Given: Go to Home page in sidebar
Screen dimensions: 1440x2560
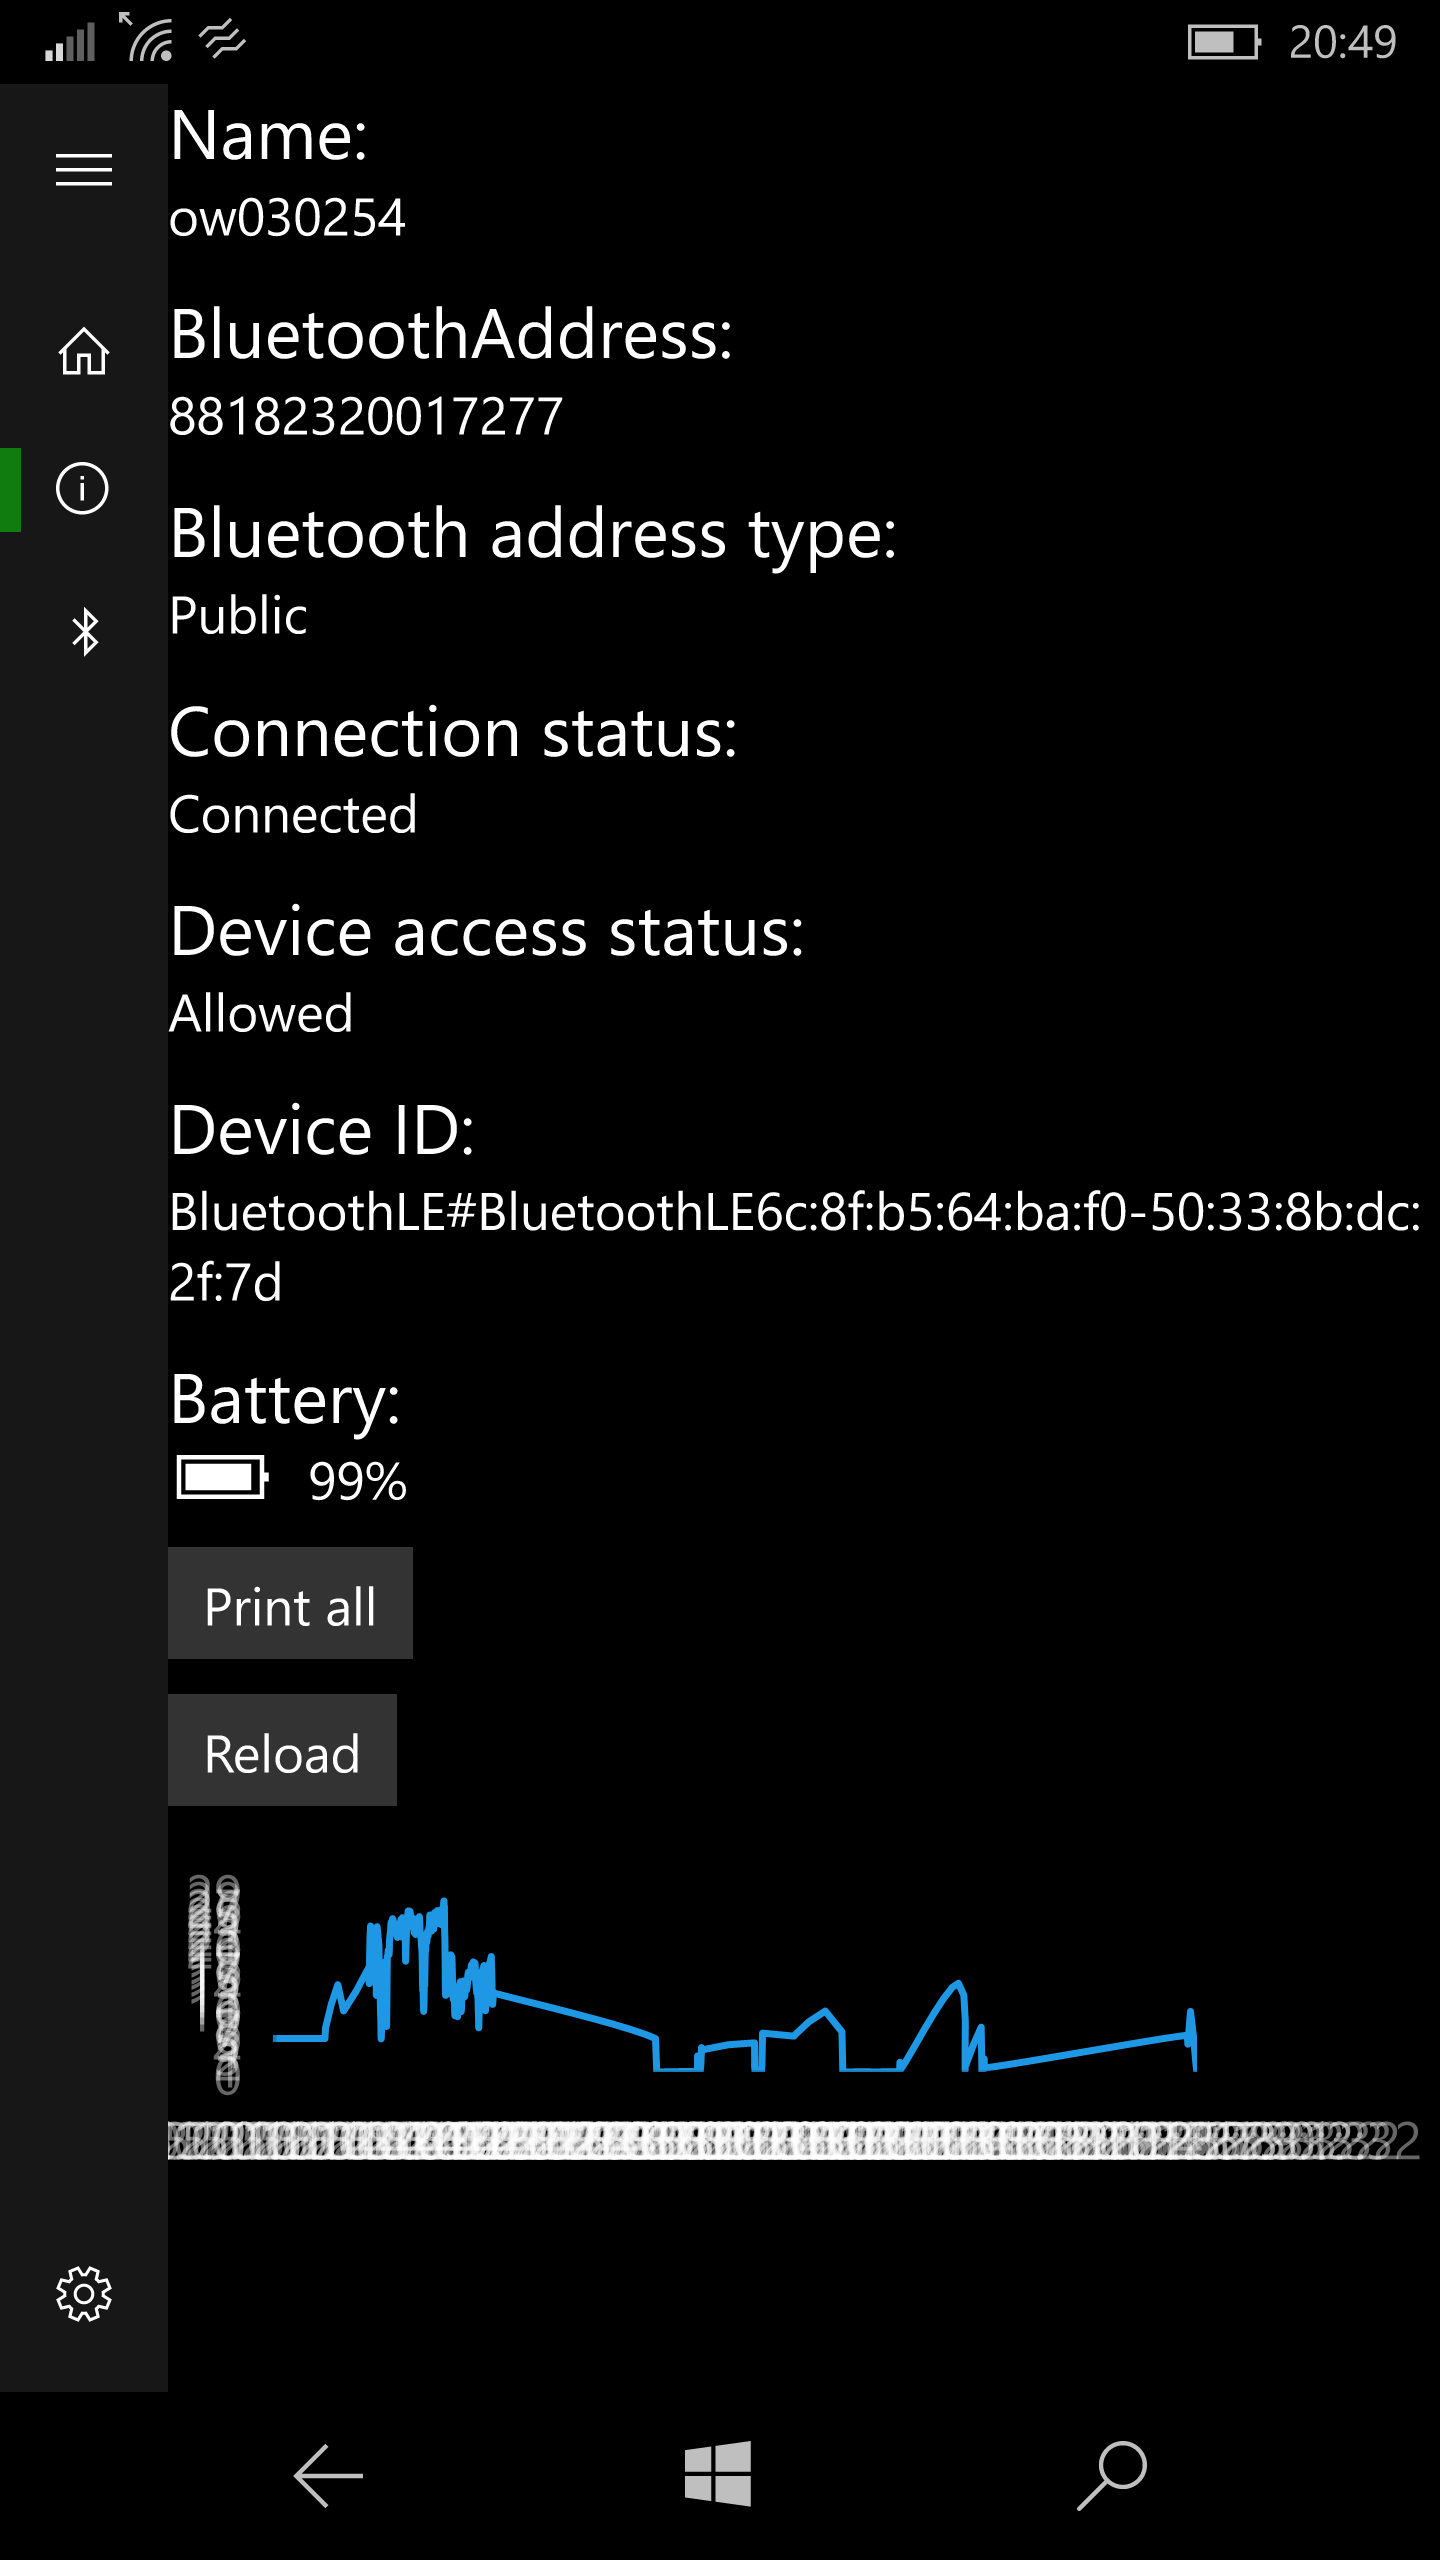Looking at the screenshot, I should pos(84,351).
